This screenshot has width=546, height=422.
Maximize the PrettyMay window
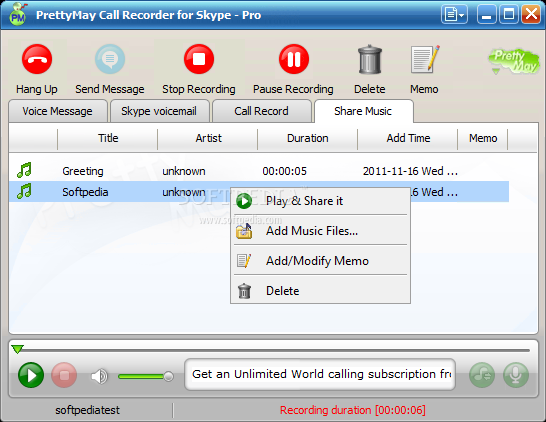click(509, 15)
